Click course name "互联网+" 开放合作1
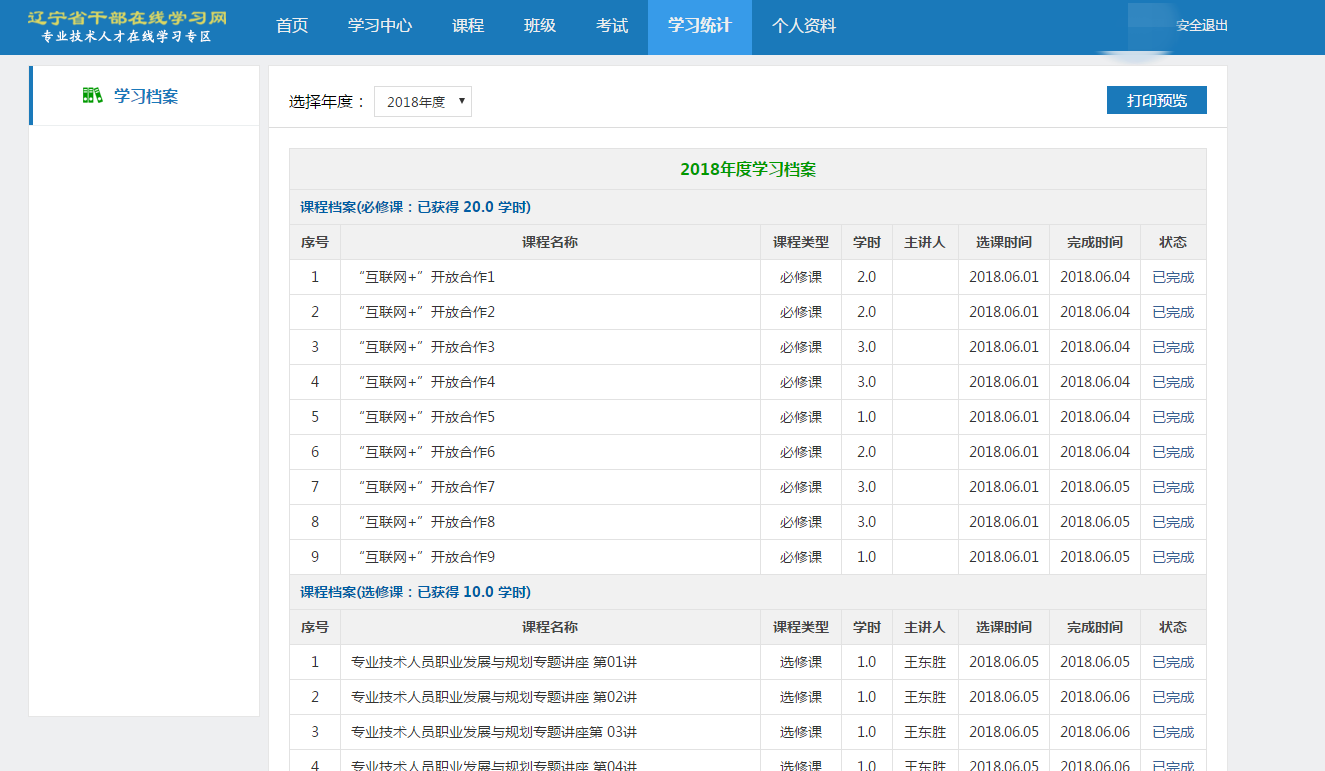 coord(426,277)
